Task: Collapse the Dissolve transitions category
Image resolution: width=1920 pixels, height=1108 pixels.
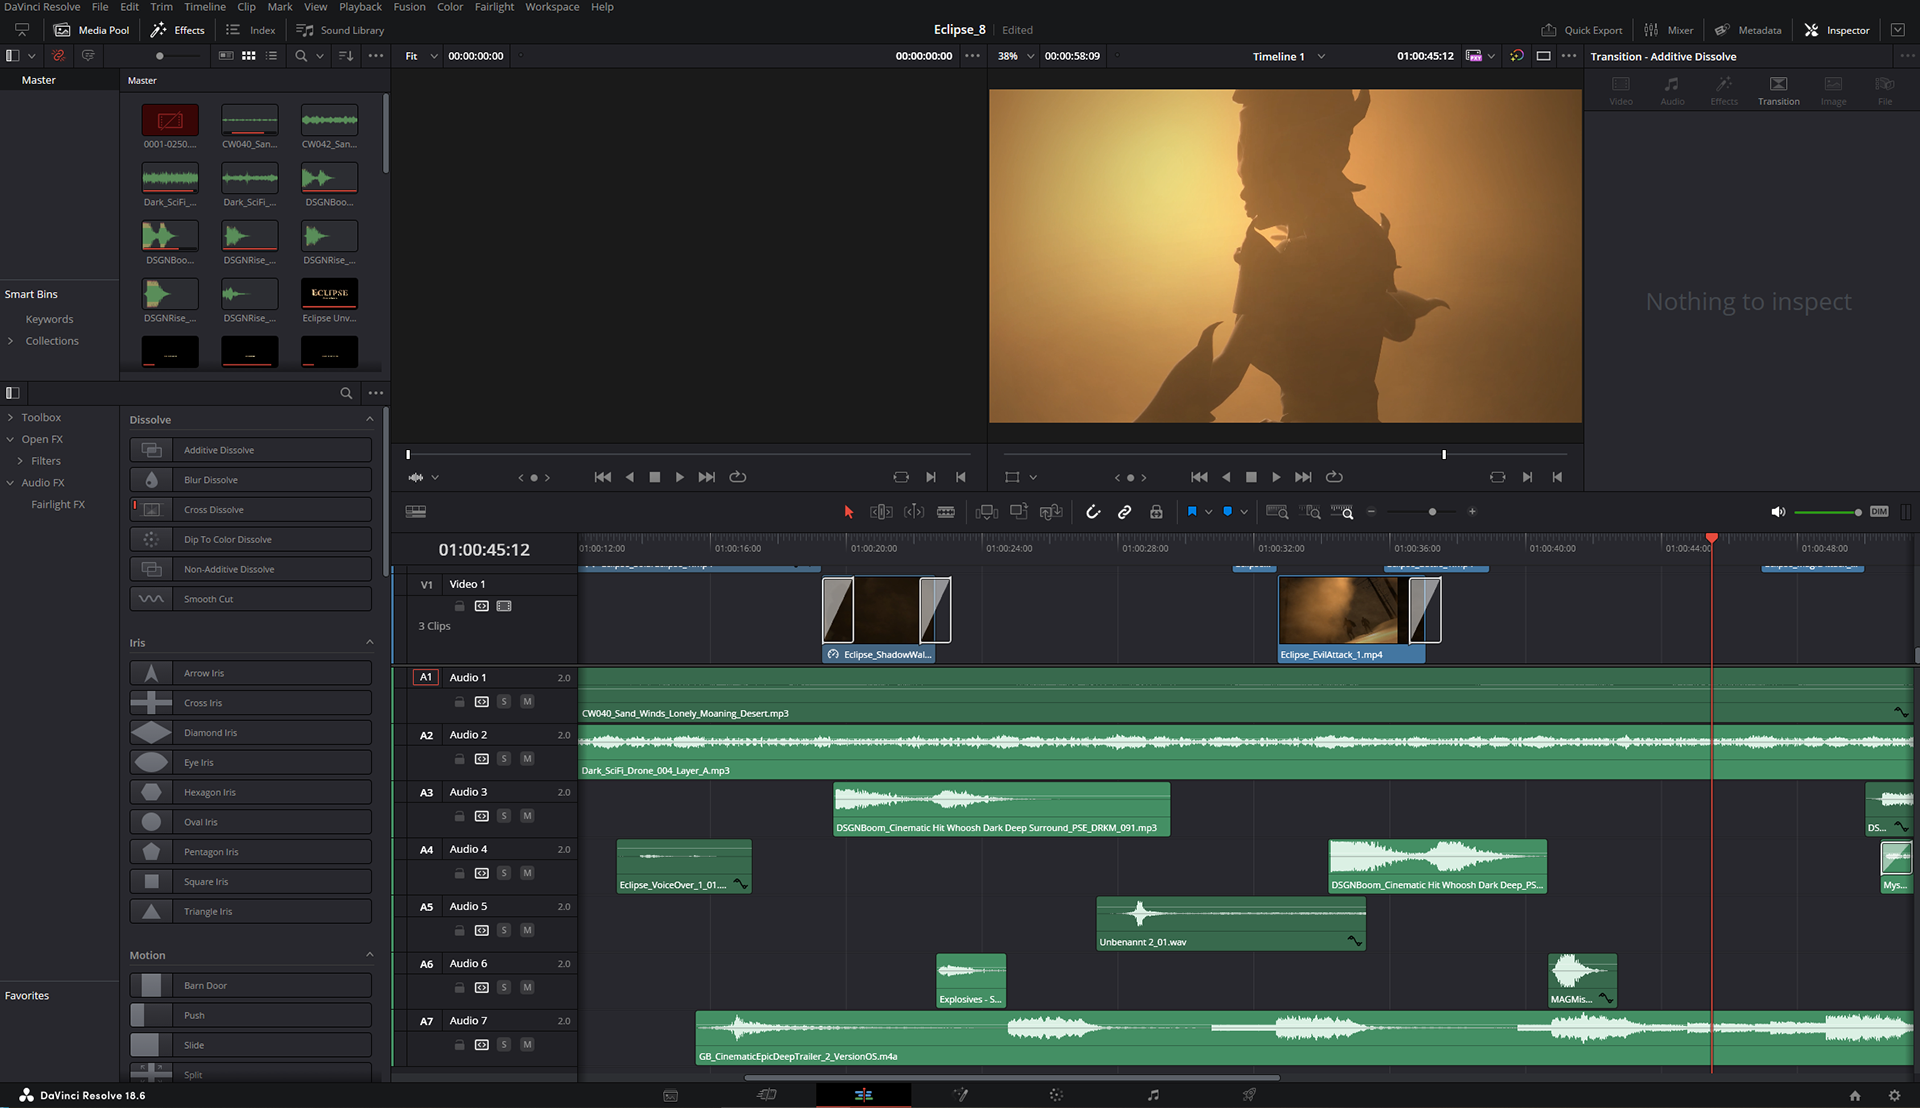Action: point(369,419)
